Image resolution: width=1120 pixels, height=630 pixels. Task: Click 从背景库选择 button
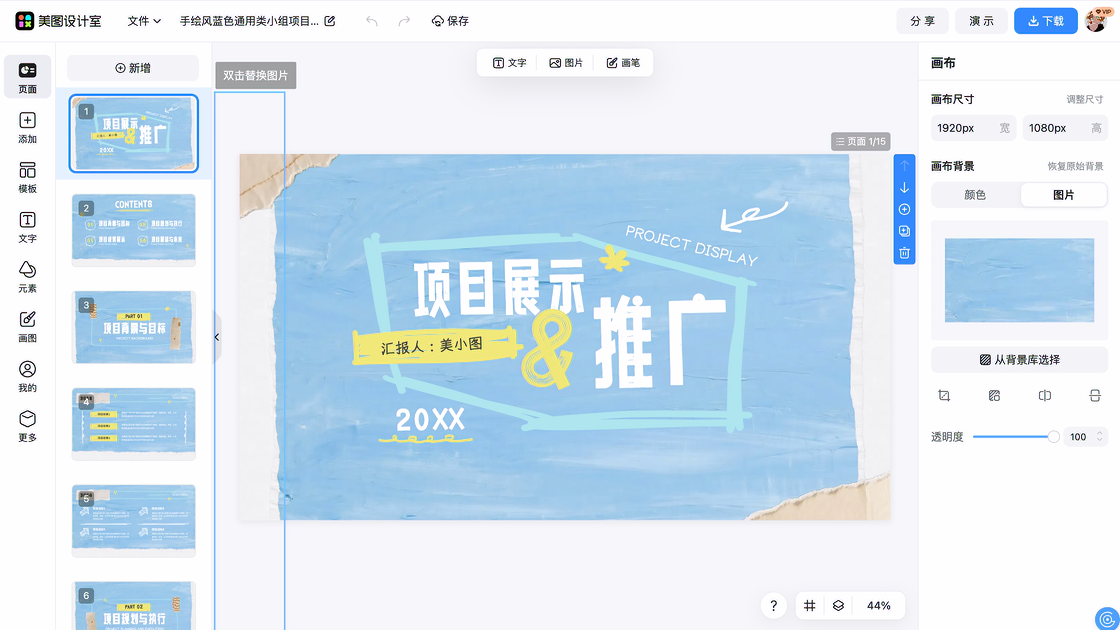pos(1019,360)
